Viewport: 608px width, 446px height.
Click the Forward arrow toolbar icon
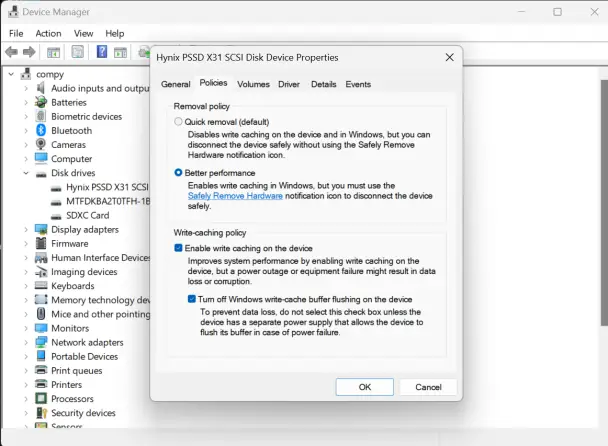coord(29,52)
